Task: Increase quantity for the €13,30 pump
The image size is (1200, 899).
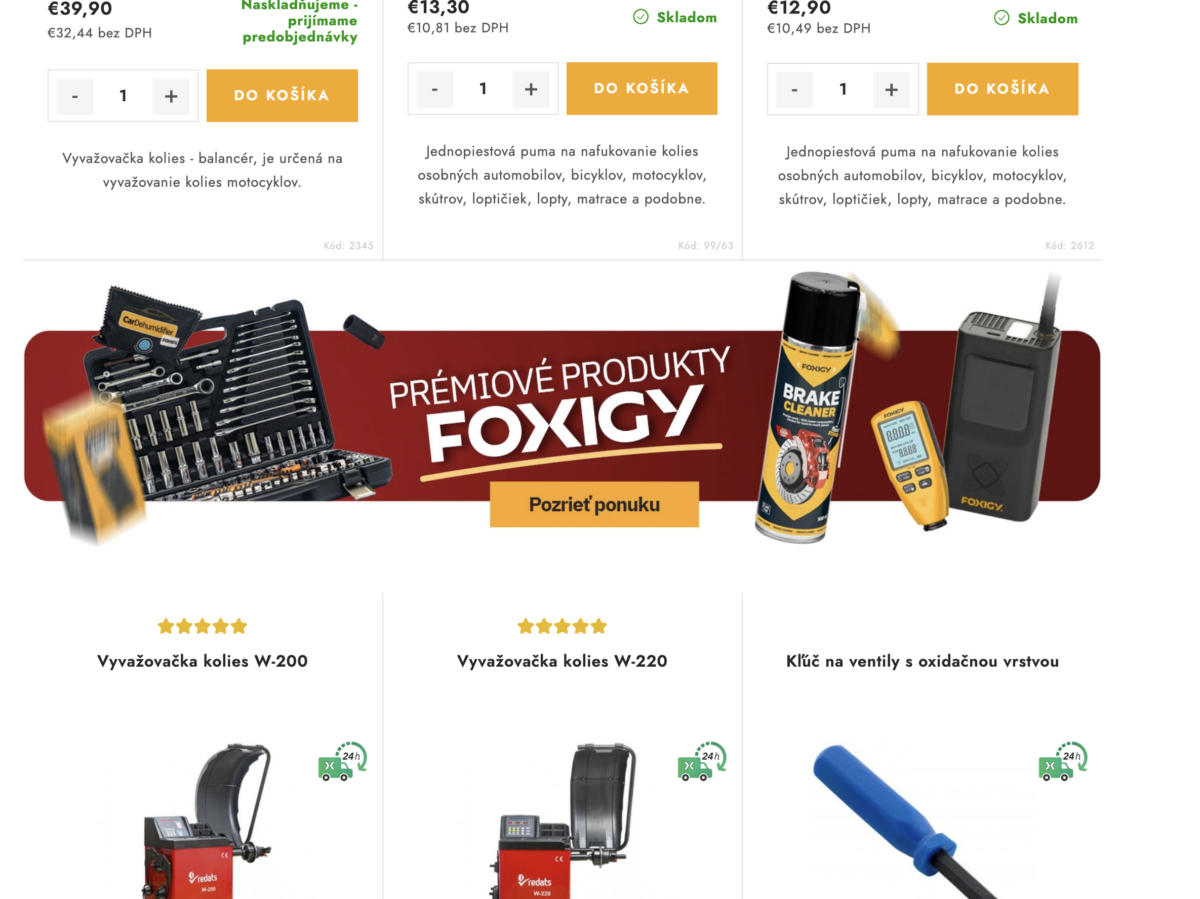Action: 531,89
